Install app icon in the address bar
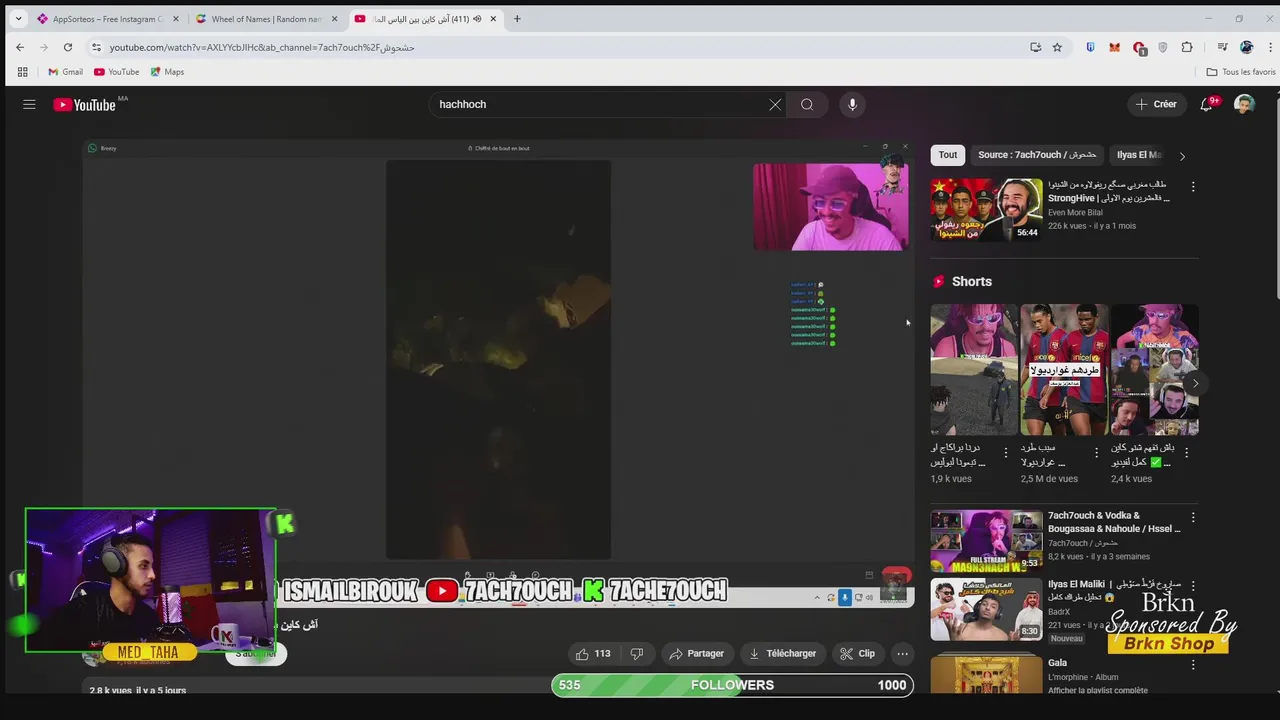Viewport: 1280px width, 720px height. pyautogui.click(x=1036, y=47)
